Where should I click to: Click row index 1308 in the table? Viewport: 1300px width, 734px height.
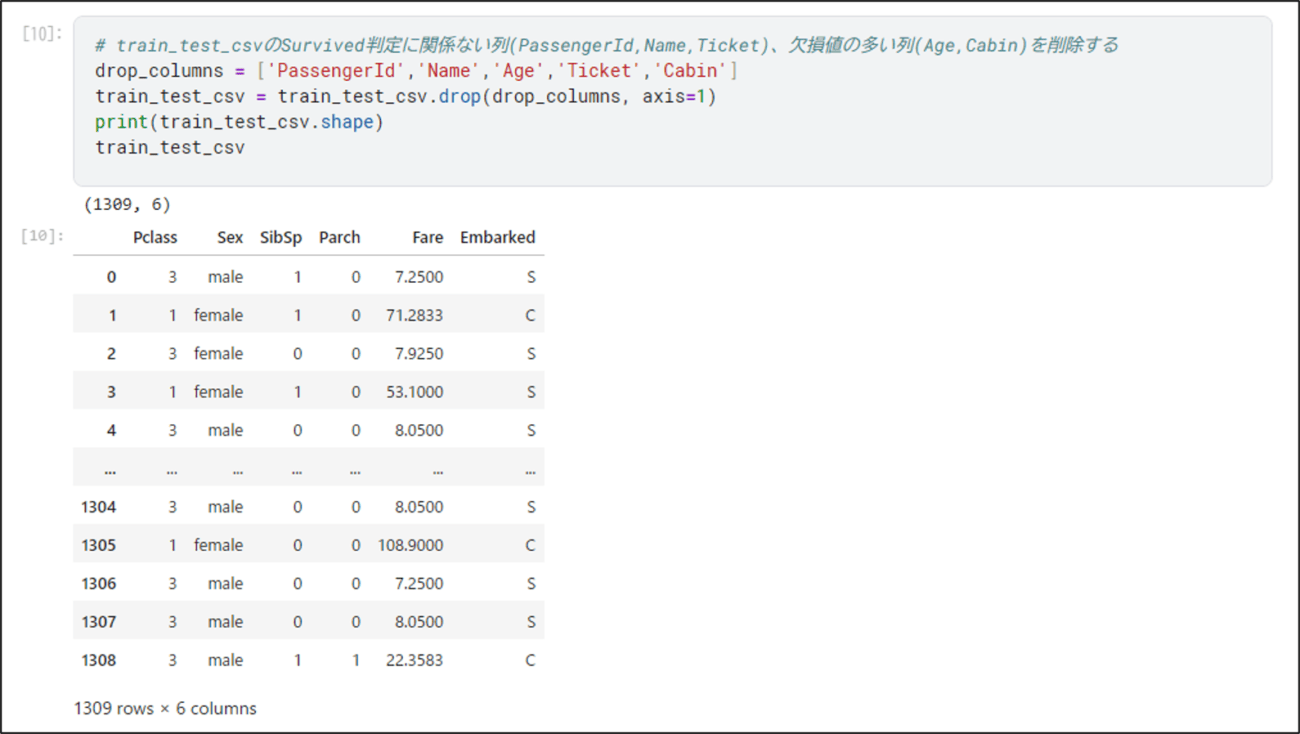pos(99,660)
